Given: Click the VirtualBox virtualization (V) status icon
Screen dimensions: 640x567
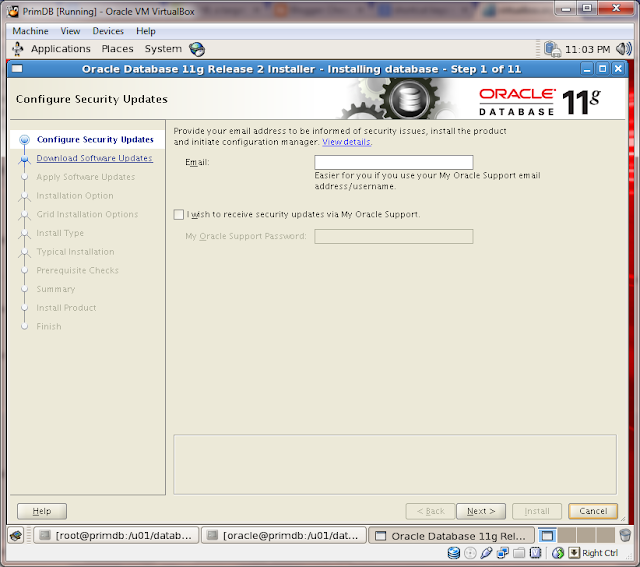Looking at the screenshot, I should point(535,553).
